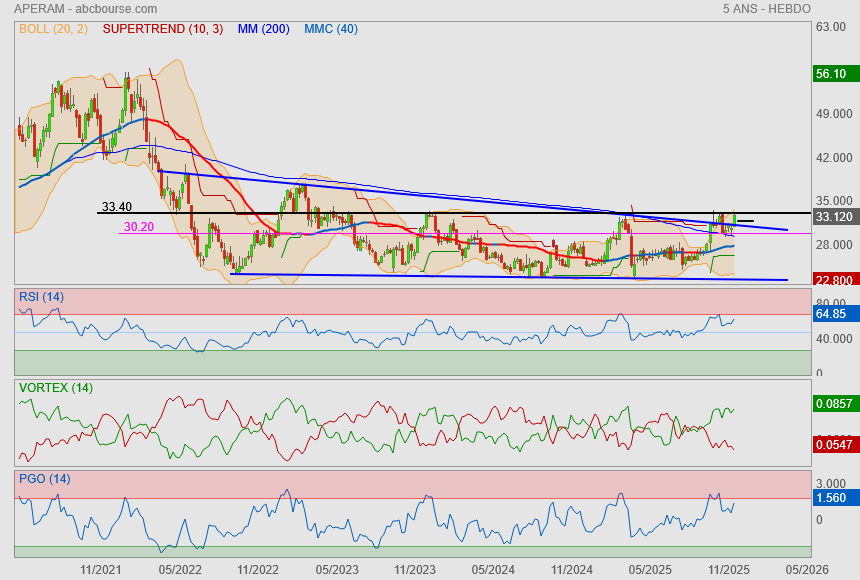The image size is (860, 580).
Task: Click the magenta 30.20 level label
Action: [x=139, y=227]
